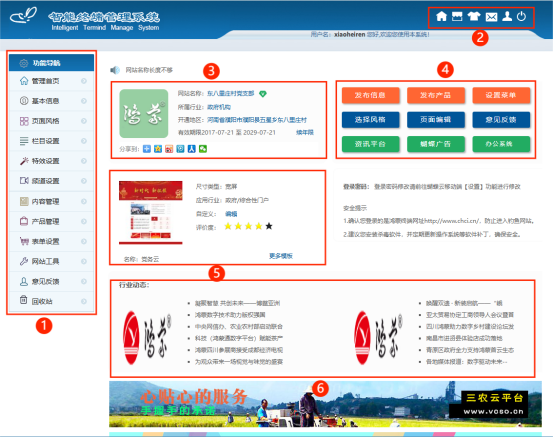Image resolution: width=554 pixels, height=438 pixels.
Task: Click the 编辑 link next to 自定义
Action: (231, 214)
